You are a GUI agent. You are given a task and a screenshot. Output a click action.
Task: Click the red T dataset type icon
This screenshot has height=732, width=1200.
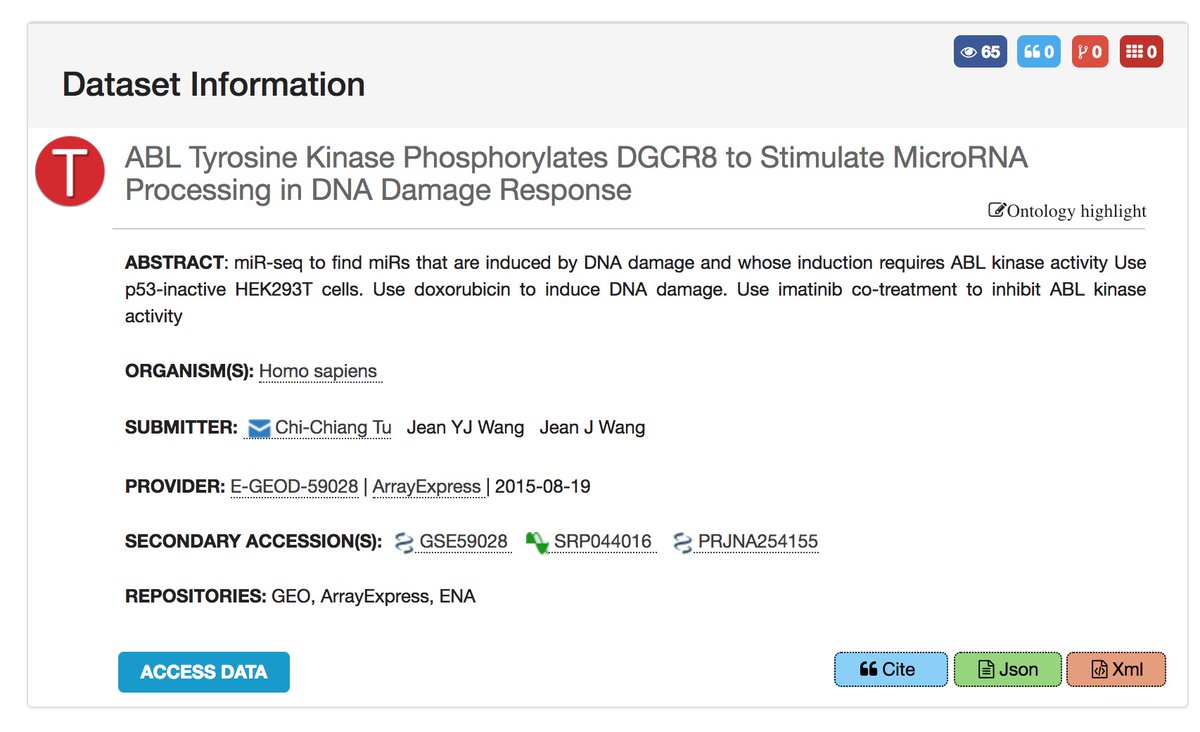tap(70, 173)
